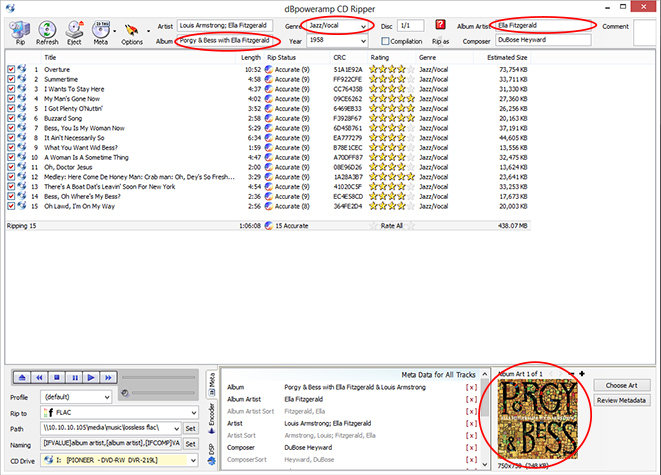Viewport: 661px width, 475px height.
Task: Clear the Album Artist metadata with [x]
Action: coord(471,400)
